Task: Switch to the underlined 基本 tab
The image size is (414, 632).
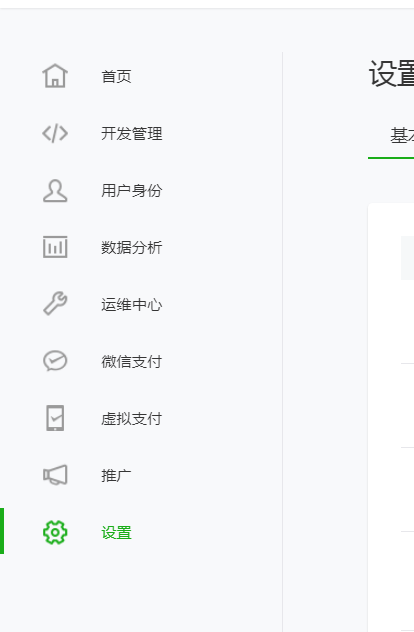Action: click(x=402, y=135)
